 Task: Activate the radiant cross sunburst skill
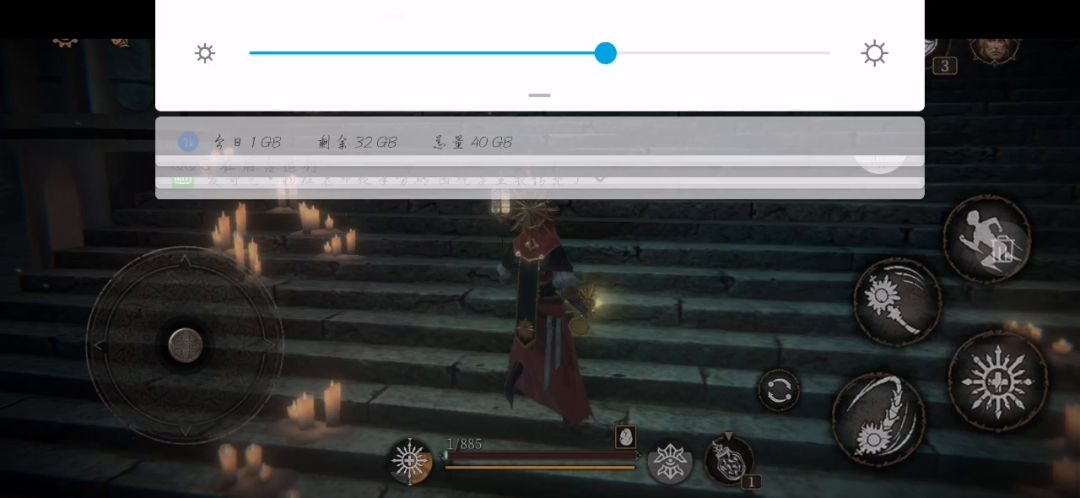pos(997,380)
